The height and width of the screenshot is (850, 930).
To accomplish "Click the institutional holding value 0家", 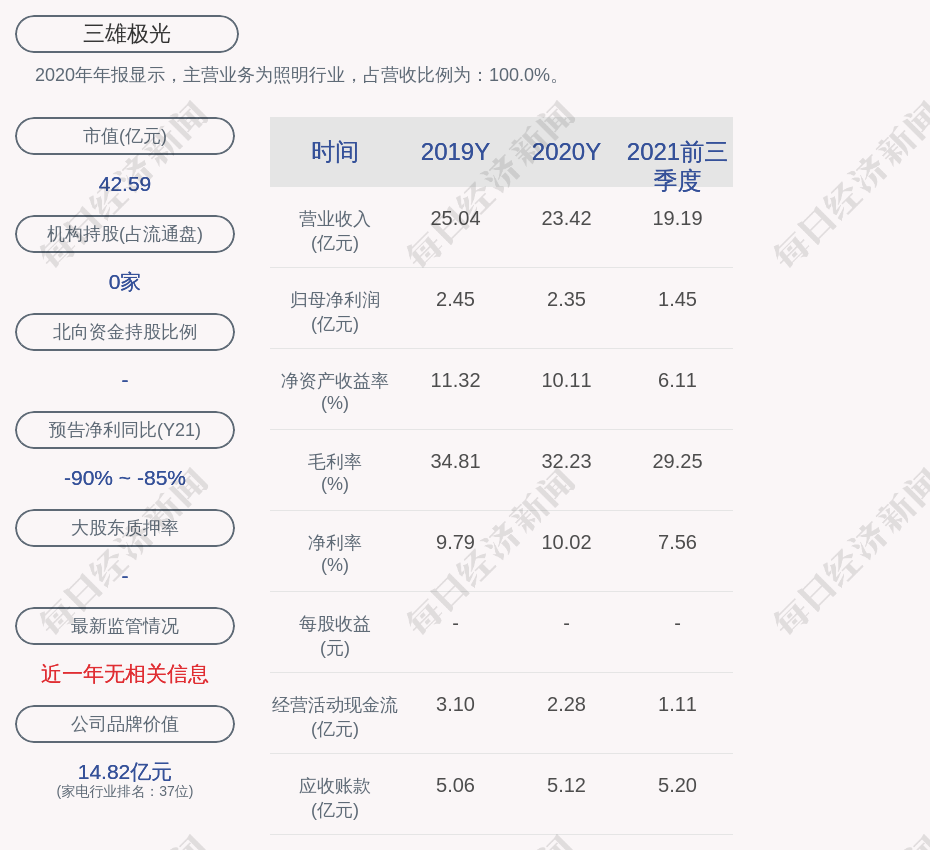I will pos(125,282).
